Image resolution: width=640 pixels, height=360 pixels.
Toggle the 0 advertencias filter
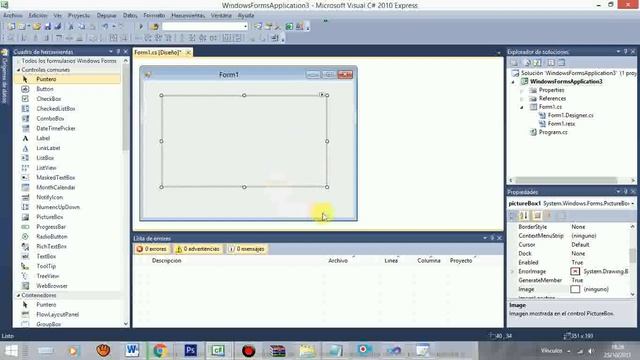[198, 249]
